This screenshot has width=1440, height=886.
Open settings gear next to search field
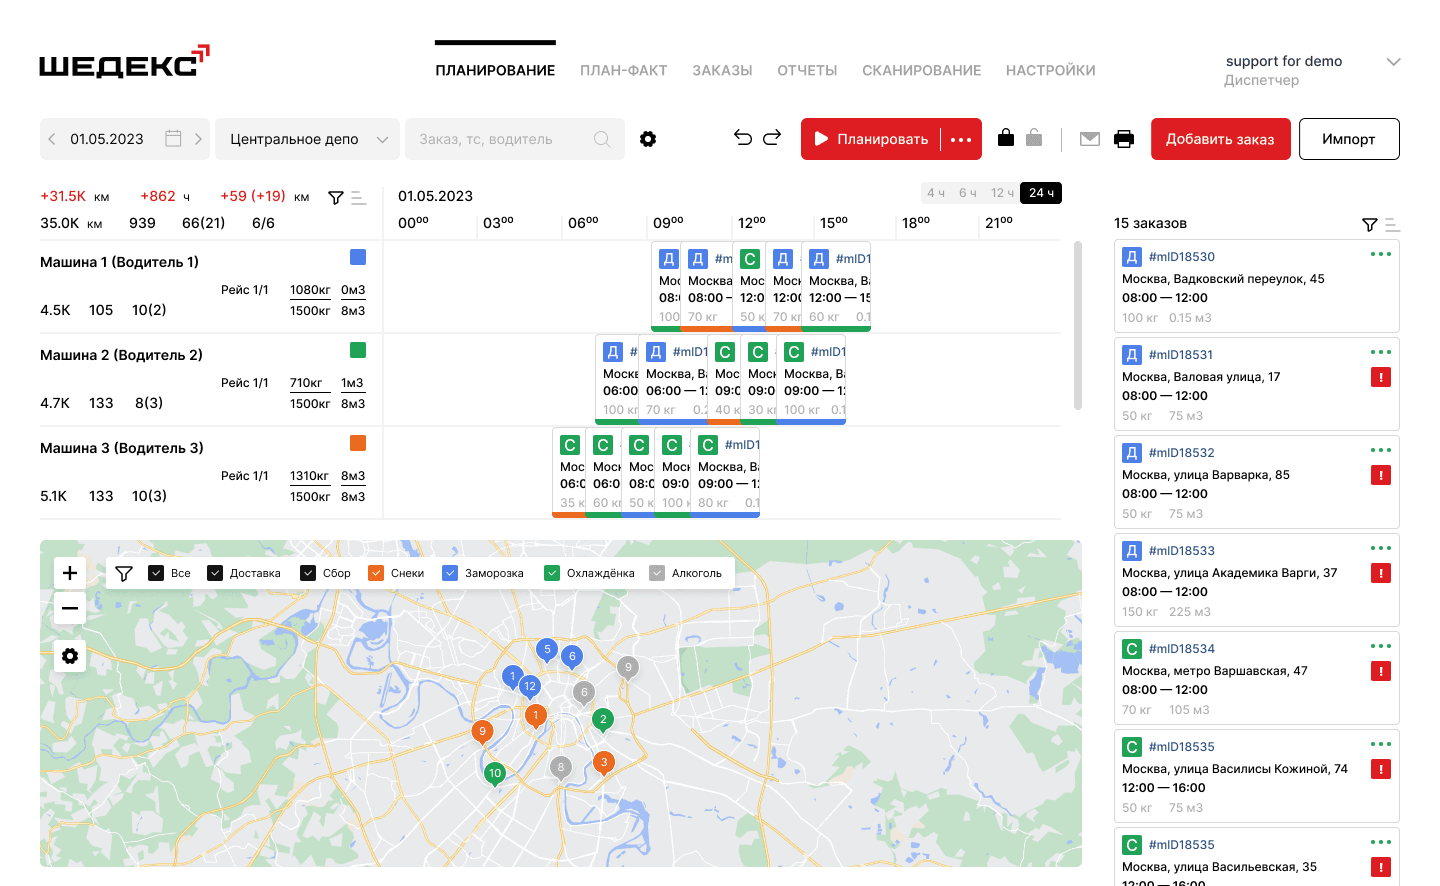[x=648, y=139]
